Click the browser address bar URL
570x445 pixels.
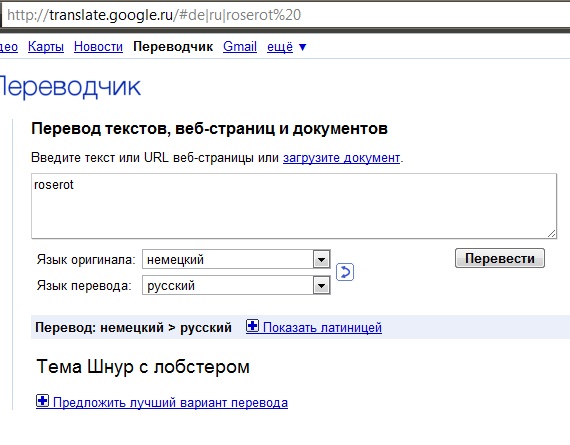click(154, 15)
